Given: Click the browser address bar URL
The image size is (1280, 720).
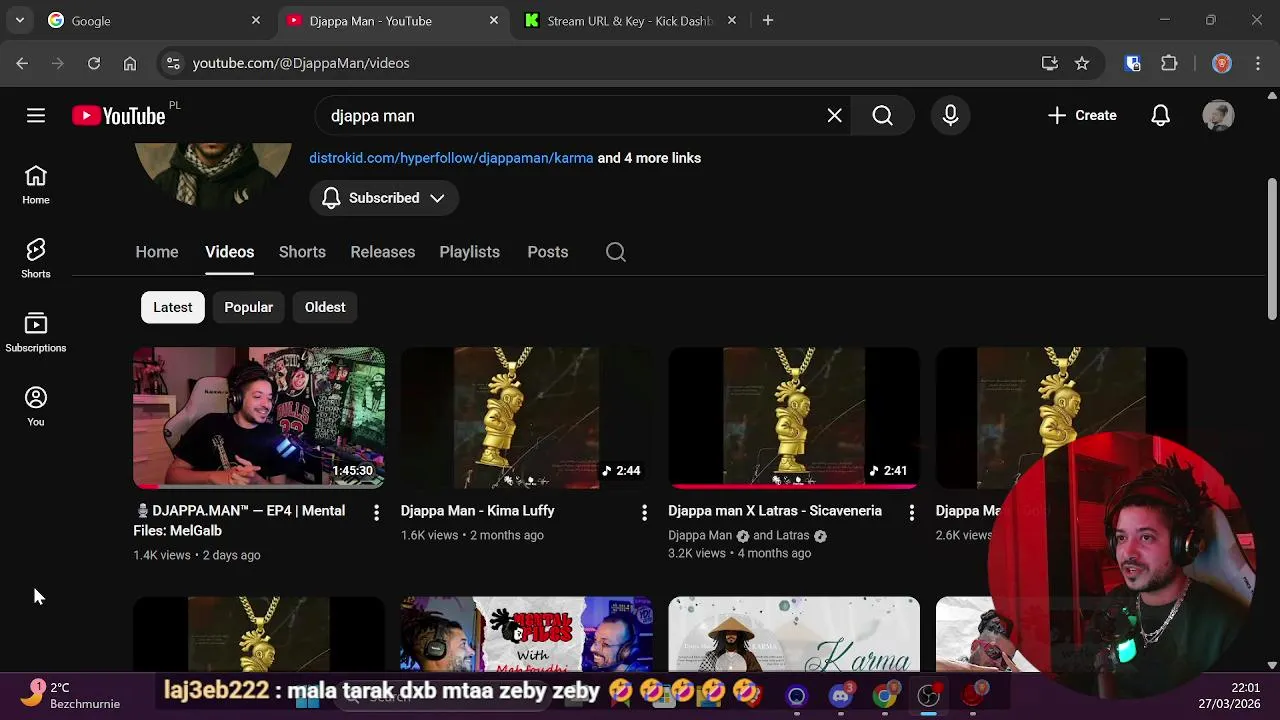Looking at the screenshot, I should [x=301, y=63].
